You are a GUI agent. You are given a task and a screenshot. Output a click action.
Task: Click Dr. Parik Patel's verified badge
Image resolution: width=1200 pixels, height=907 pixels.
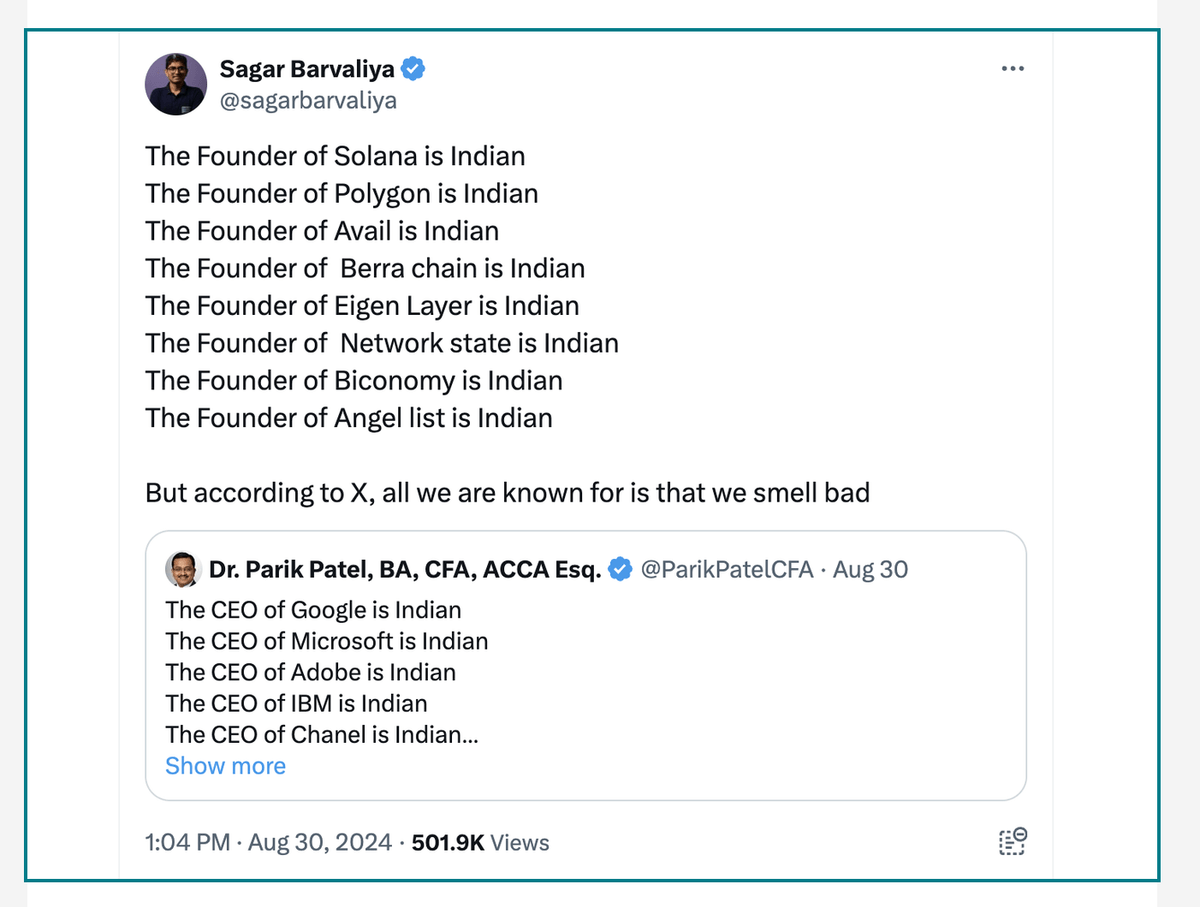click(x=620, y=569)
